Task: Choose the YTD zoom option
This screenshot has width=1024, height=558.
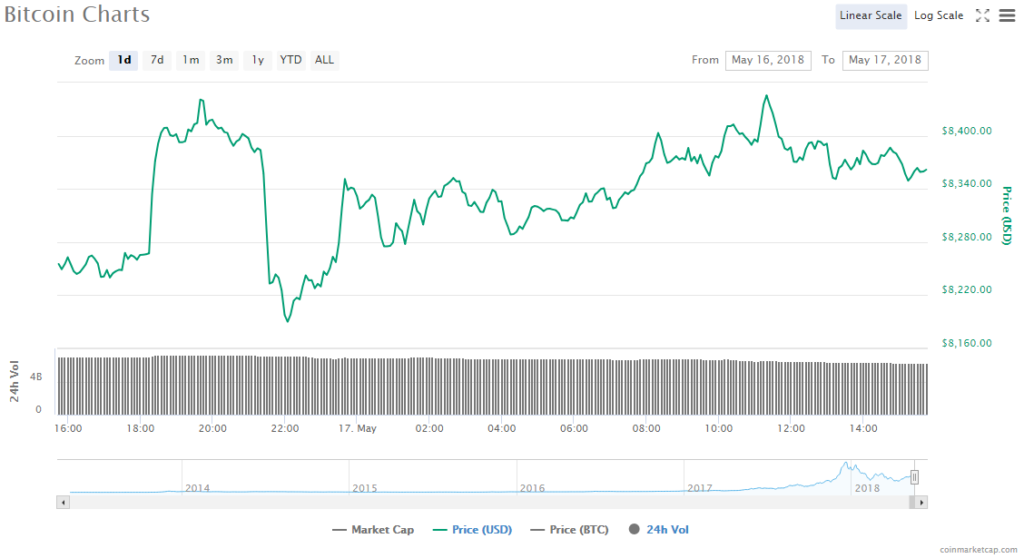Action: pos(290,60)
